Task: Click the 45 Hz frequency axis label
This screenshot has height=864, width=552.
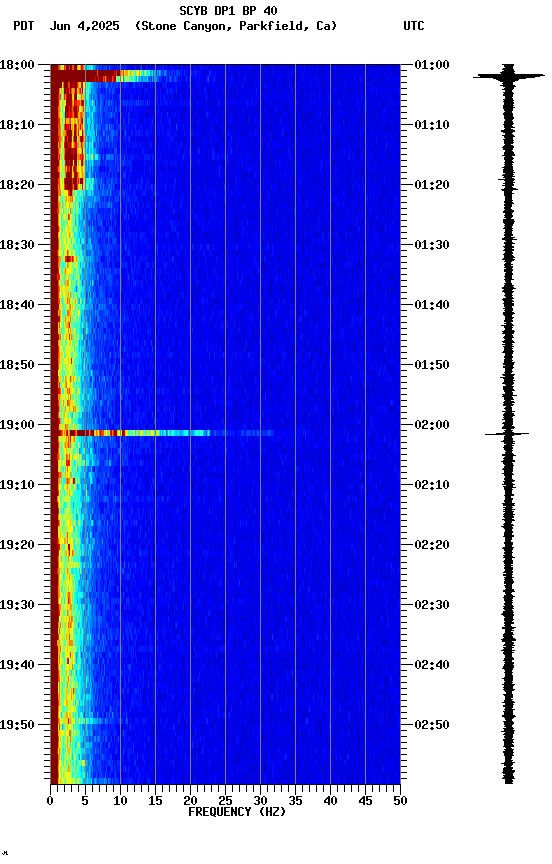Action: 365,801
